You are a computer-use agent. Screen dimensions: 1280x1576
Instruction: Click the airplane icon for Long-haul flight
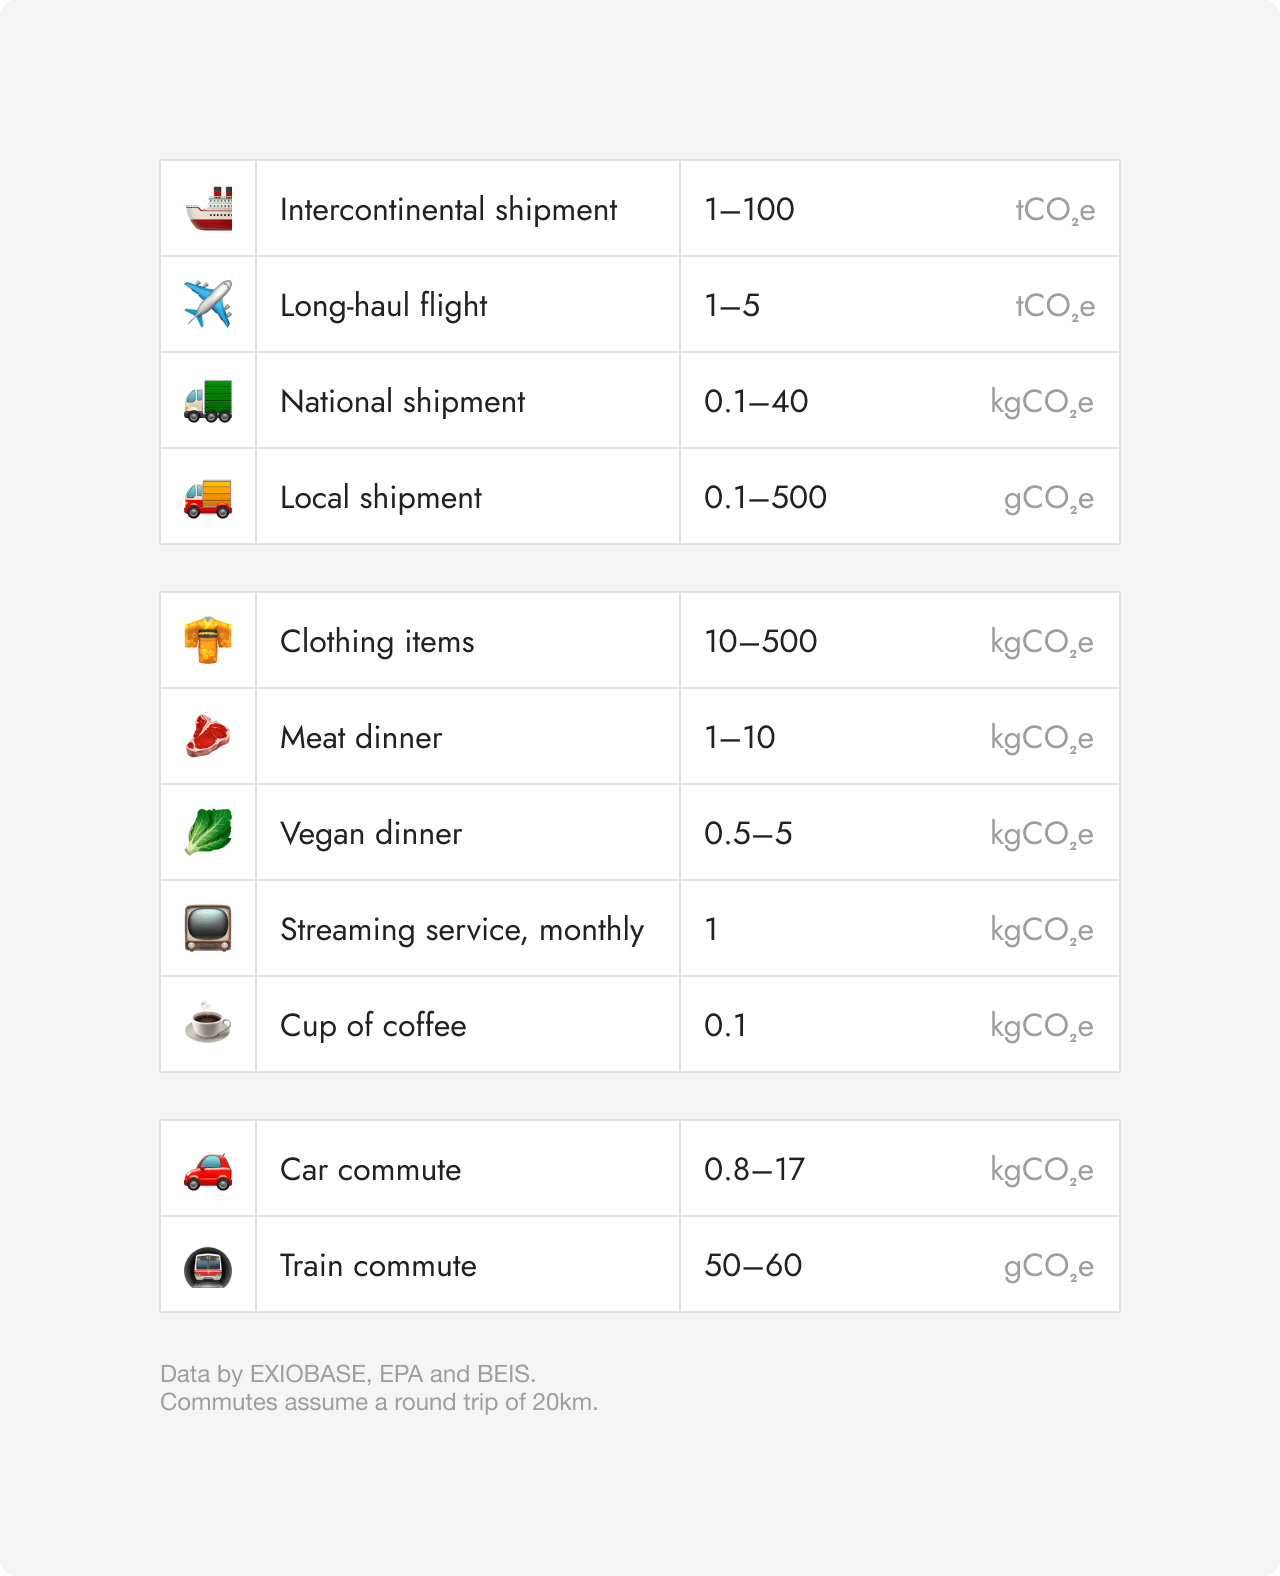point(208,304)
